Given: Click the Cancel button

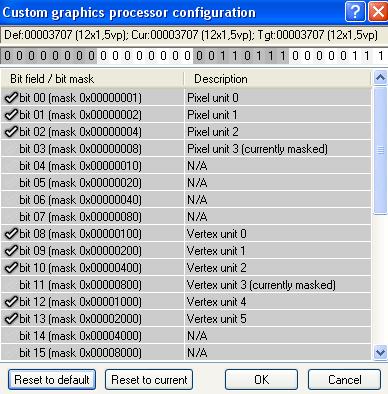Looking at the screenshot, I should click(x=344, y=379).
